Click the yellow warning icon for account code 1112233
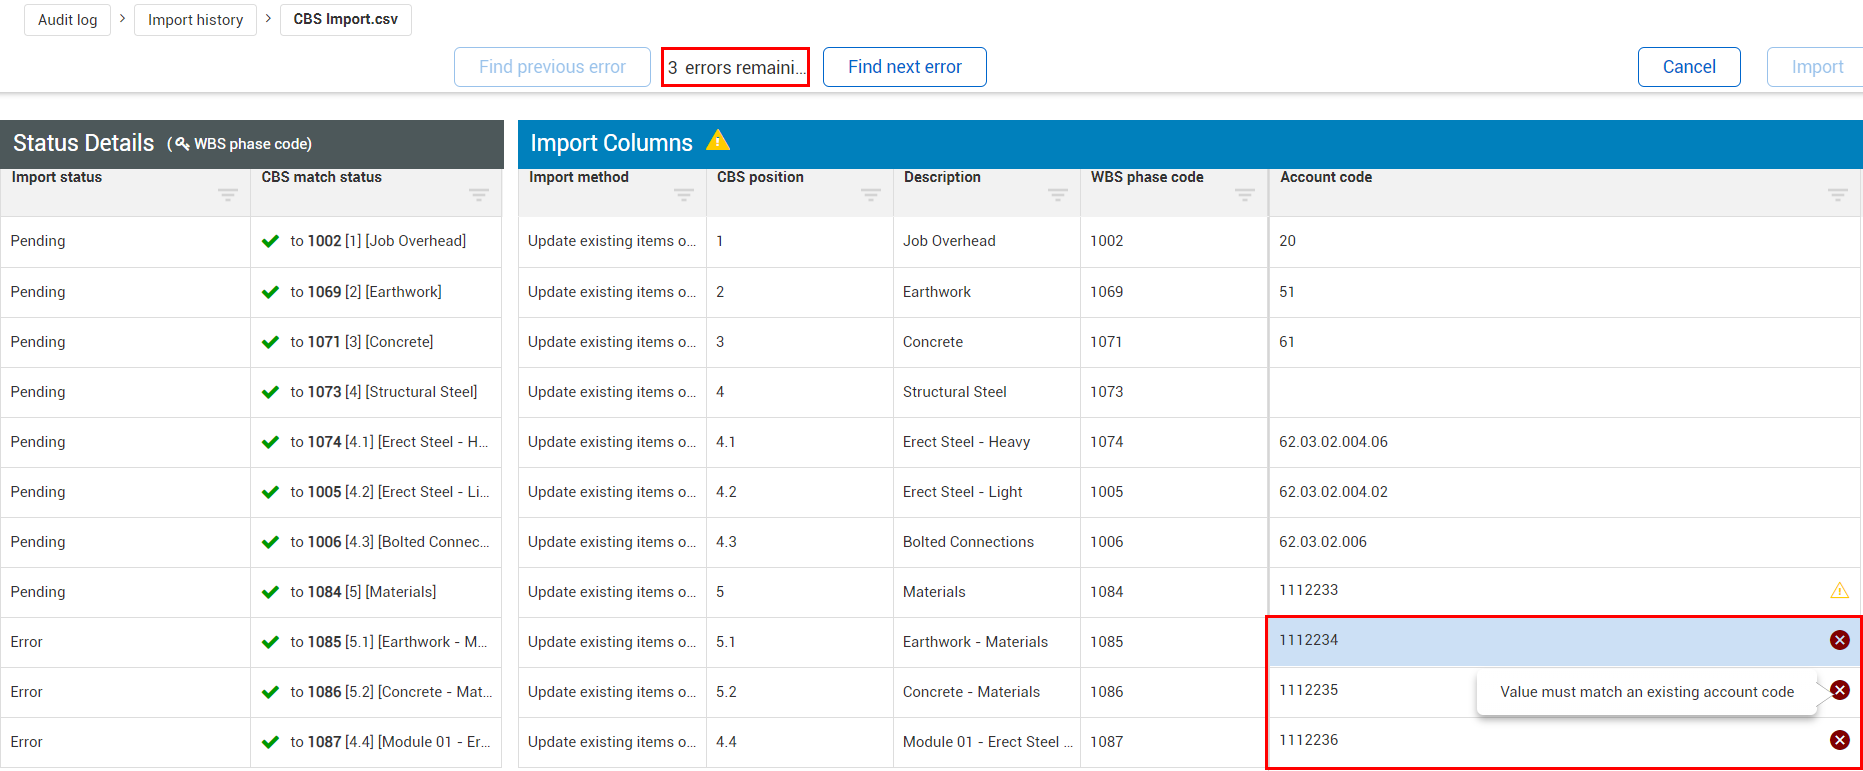This screenshot has width=1863, height=771. 1839,590
